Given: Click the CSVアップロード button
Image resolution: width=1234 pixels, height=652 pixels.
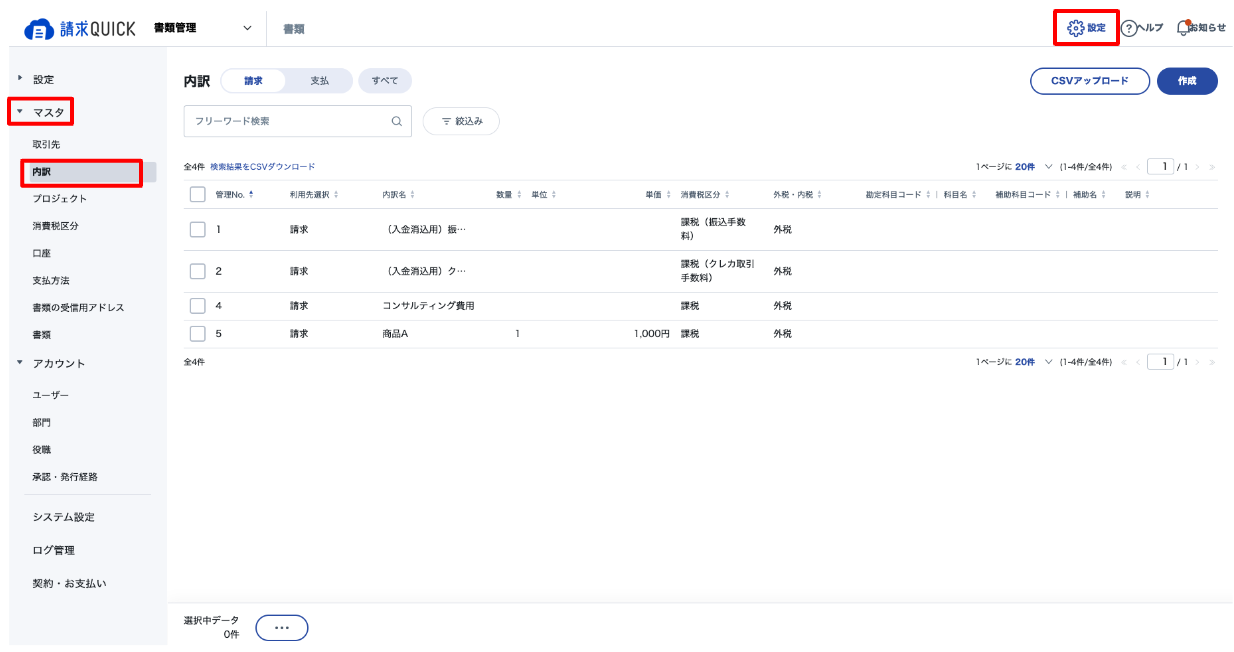Looking at the screenshot, I should [1090, 81].
